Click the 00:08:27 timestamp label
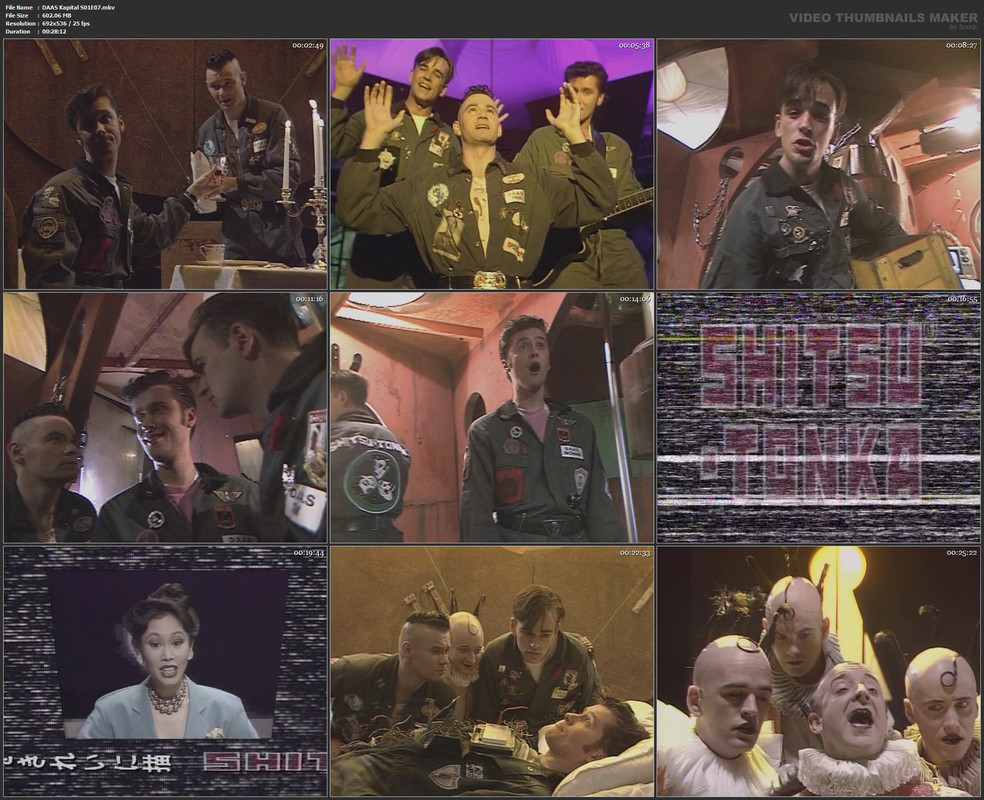This screenshot has width=984, height=800. pyautogui.click(x=961, y=45)
